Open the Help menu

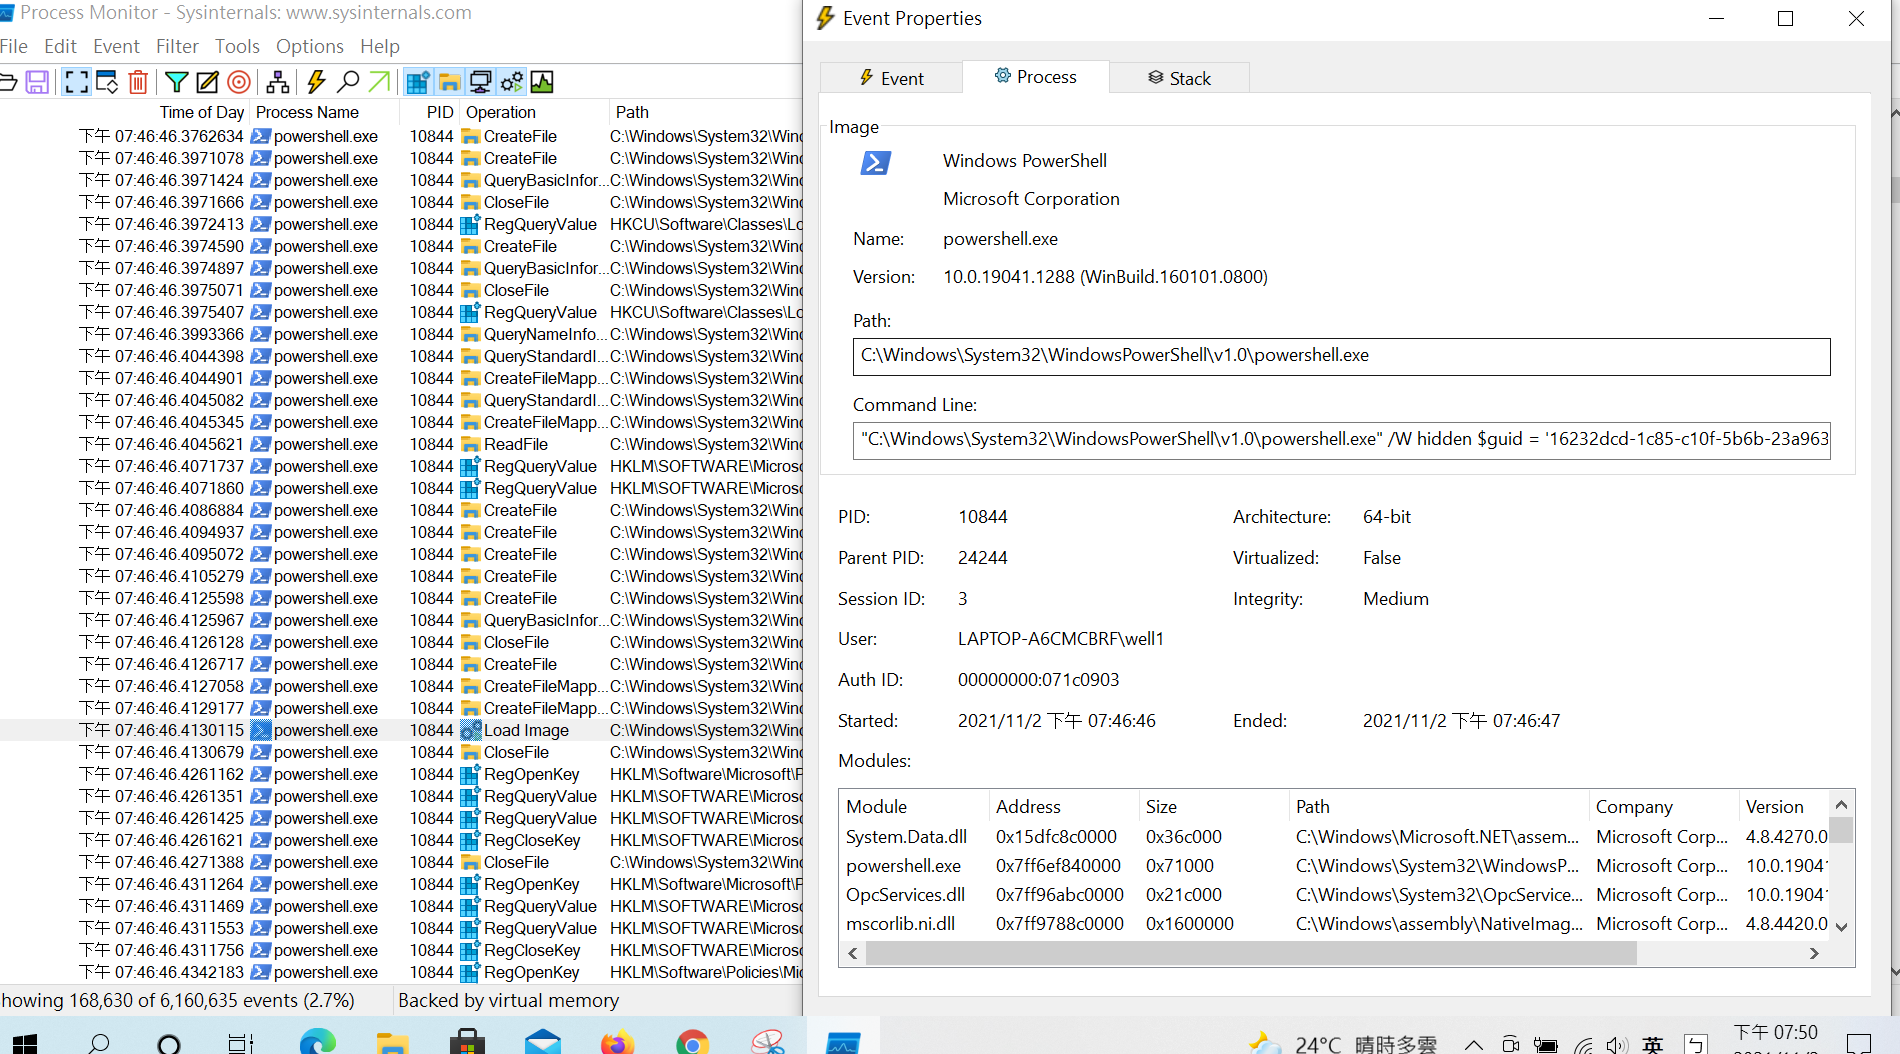point(380,46)
